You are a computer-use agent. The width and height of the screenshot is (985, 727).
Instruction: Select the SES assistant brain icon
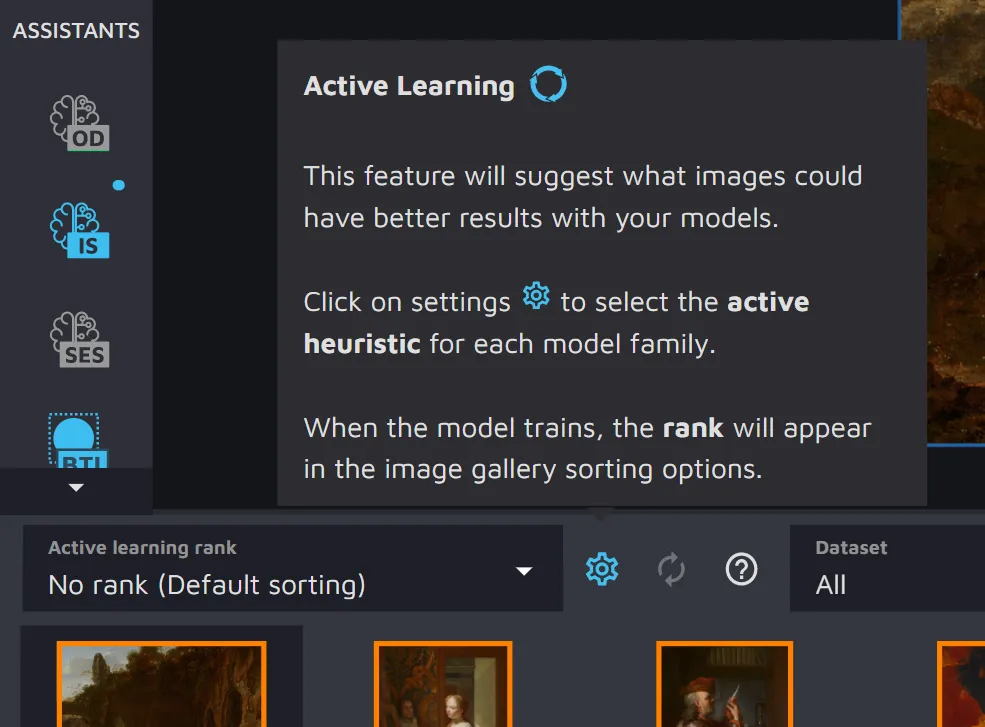[79, 339]
